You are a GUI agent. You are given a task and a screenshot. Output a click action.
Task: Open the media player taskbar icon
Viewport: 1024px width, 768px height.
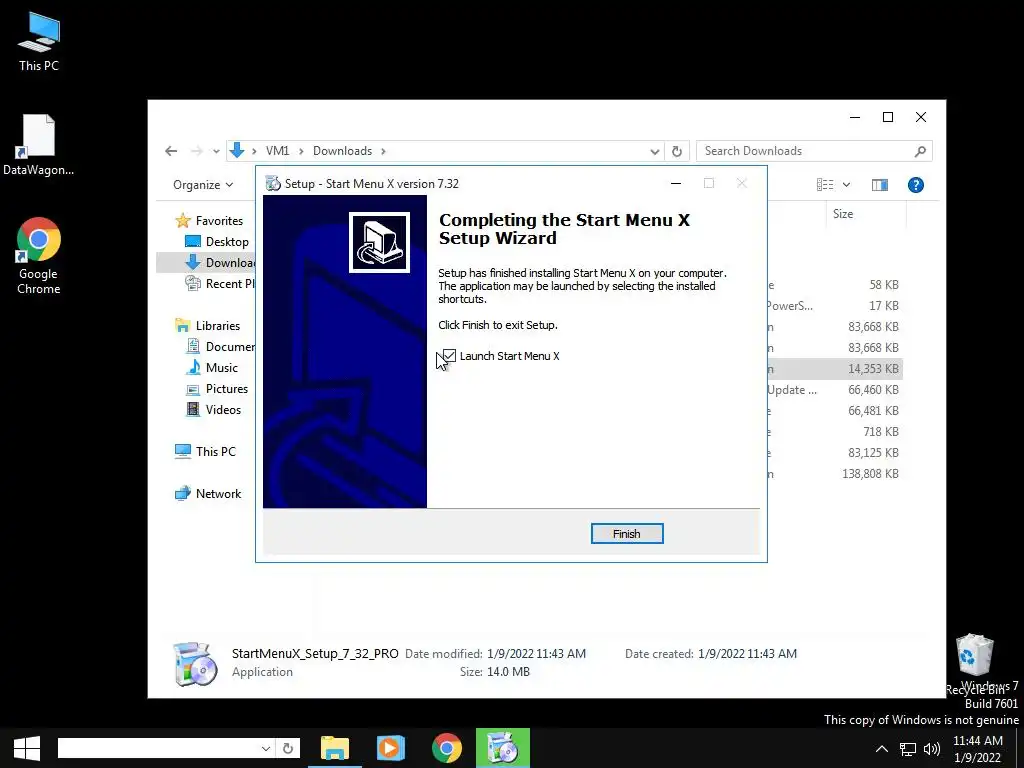[391, 748]
